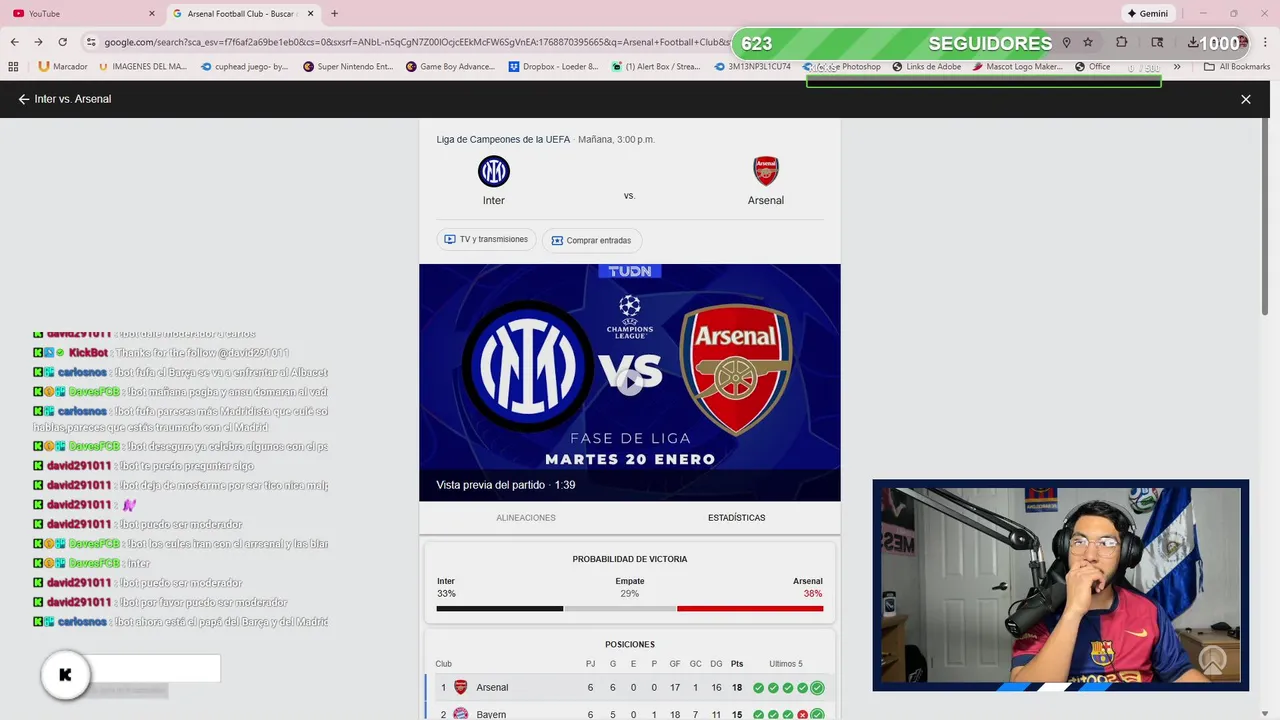Open the Marcador bookmark
The image size is (1280, 720).
pyautogui.click(x=63, y=67)
